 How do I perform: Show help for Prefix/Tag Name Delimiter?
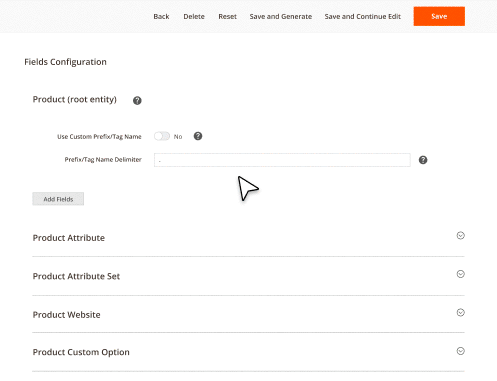point(423,160)
